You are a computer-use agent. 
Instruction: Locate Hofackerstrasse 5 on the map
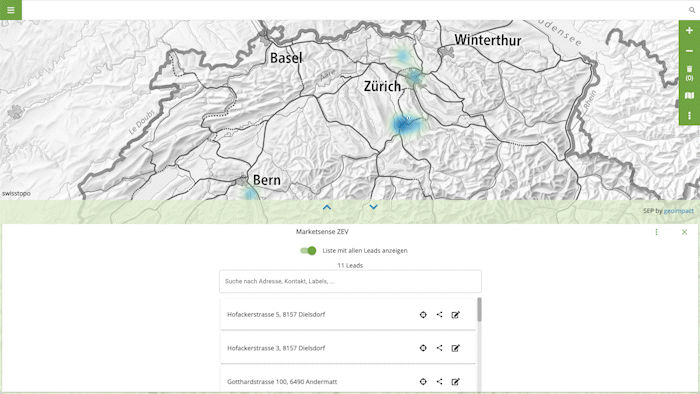tap(423, 315)
